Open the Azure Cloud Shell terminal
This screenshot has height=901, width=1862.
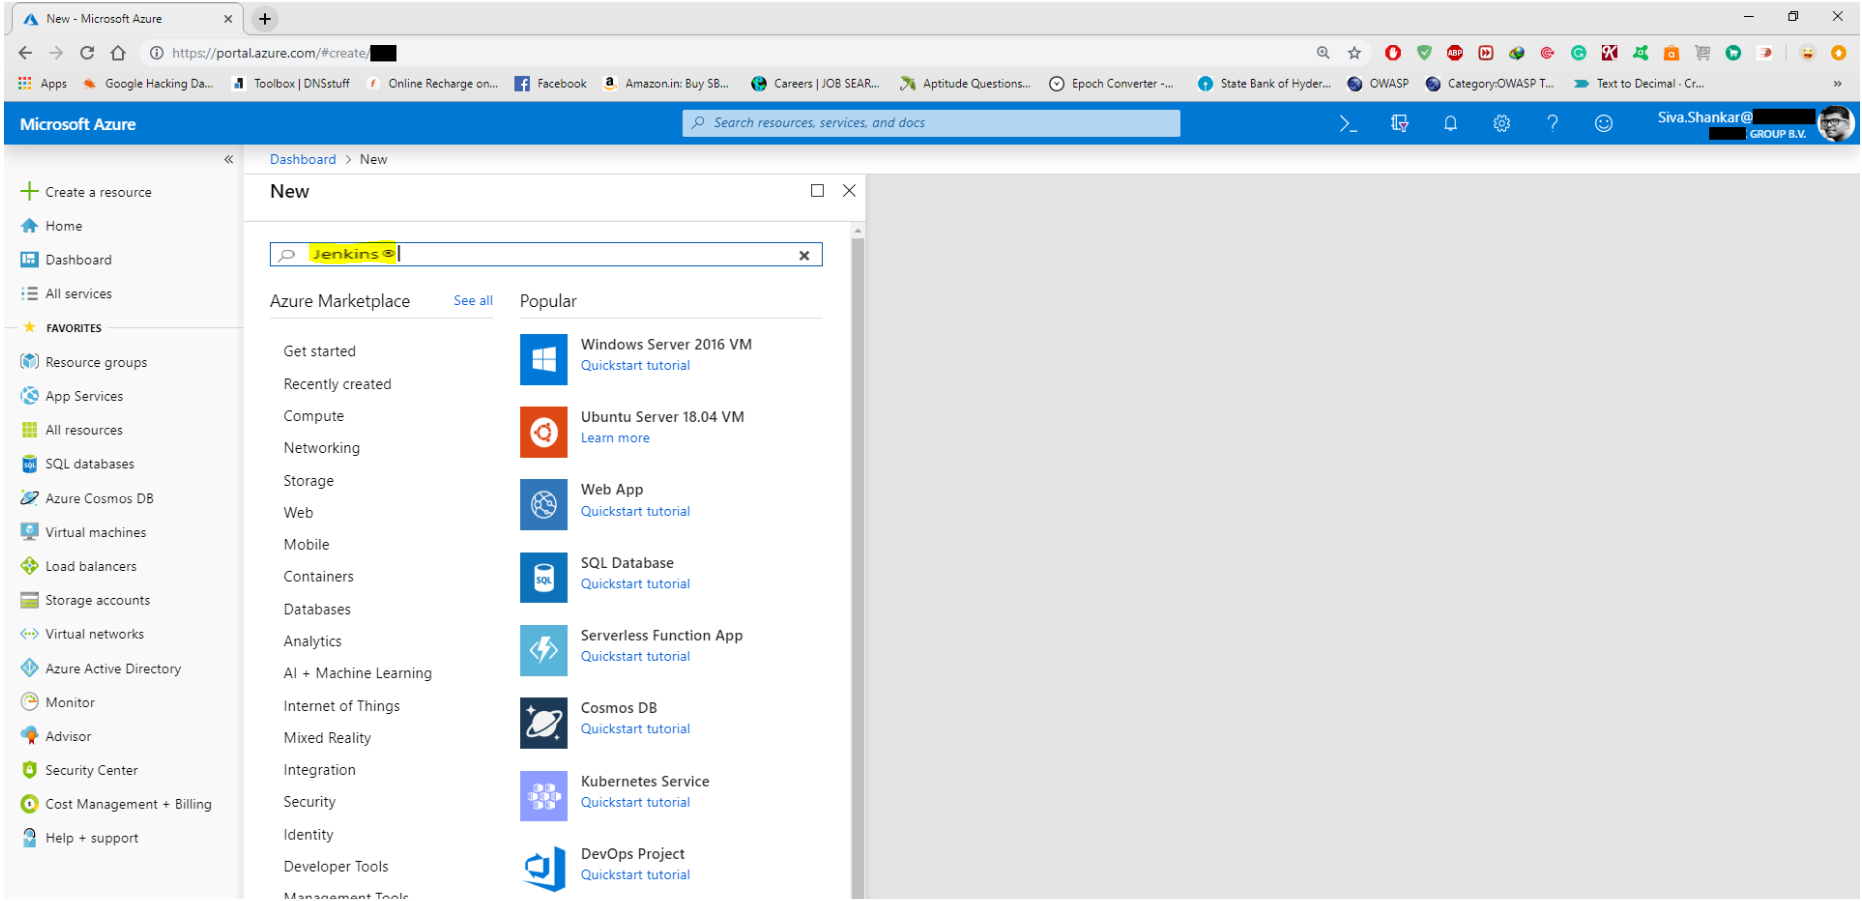1347,123
